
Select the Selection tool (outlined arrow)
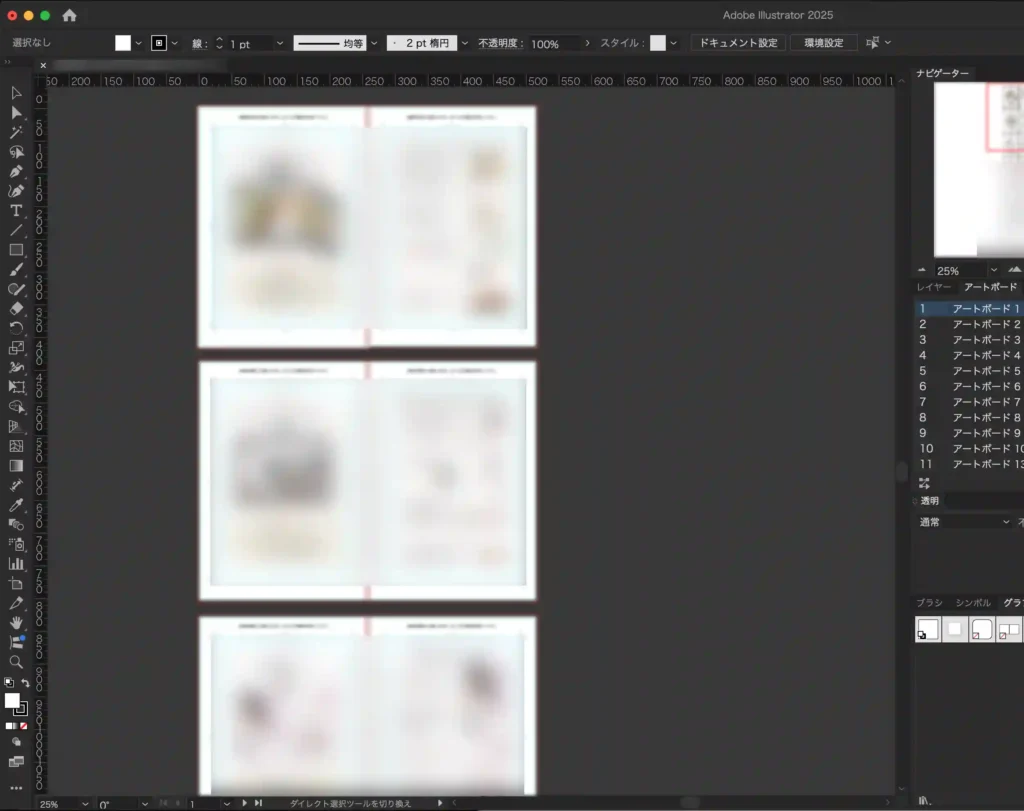[16, 93]
